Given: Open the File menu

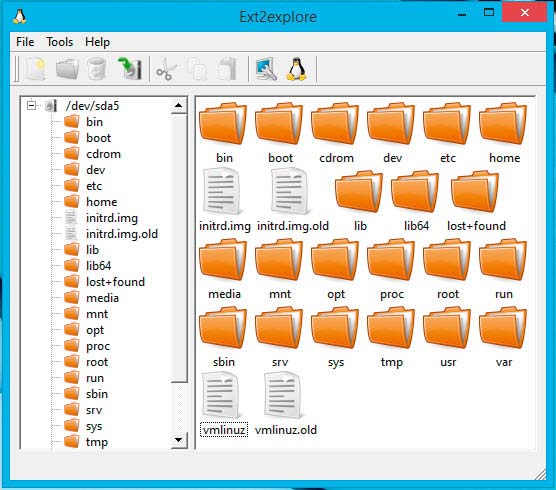Looking at the screenshot, I should (25, 42).
